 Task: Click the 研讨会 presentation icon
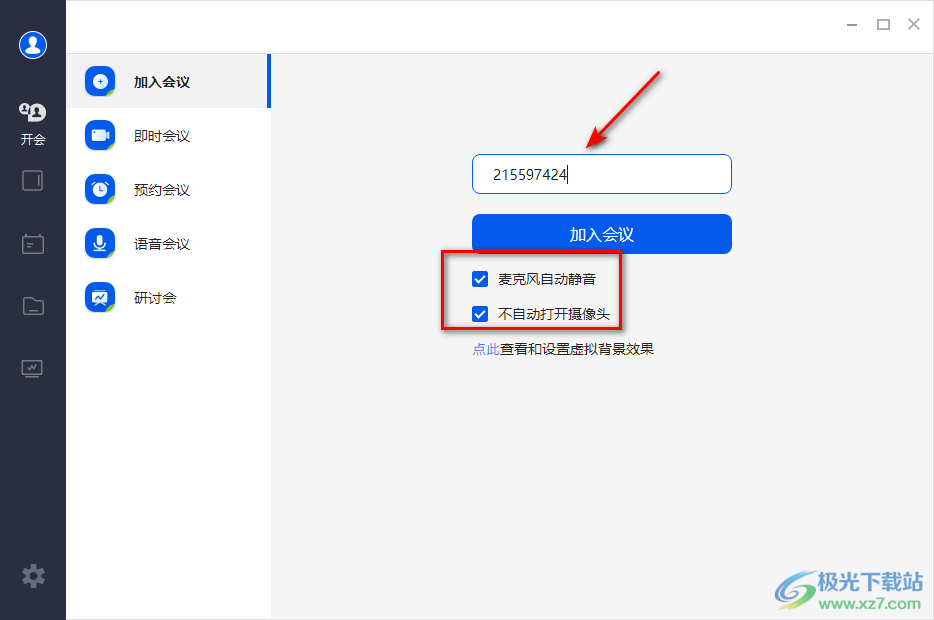pyautogui.click(x=100, y=297)
